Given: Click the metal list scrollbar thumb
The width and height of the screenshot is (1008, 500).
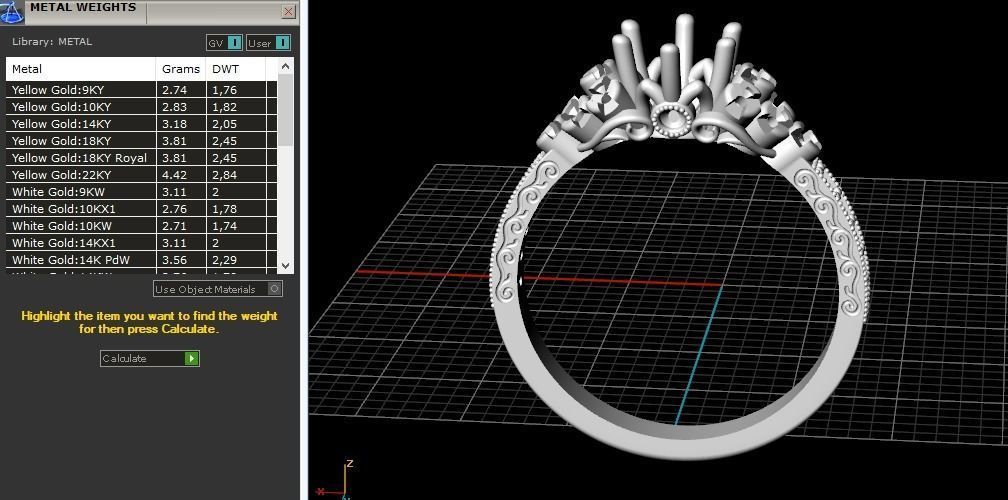Looking at the screenshot, I should click(x=285, y=109).
